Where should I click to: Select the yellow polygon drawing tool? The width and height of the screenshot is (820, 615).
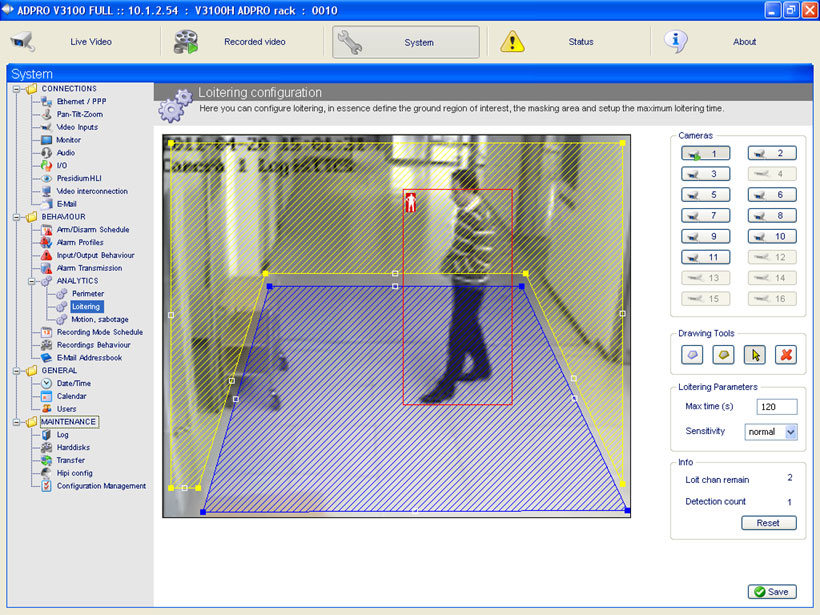click(x=723, y=354)
